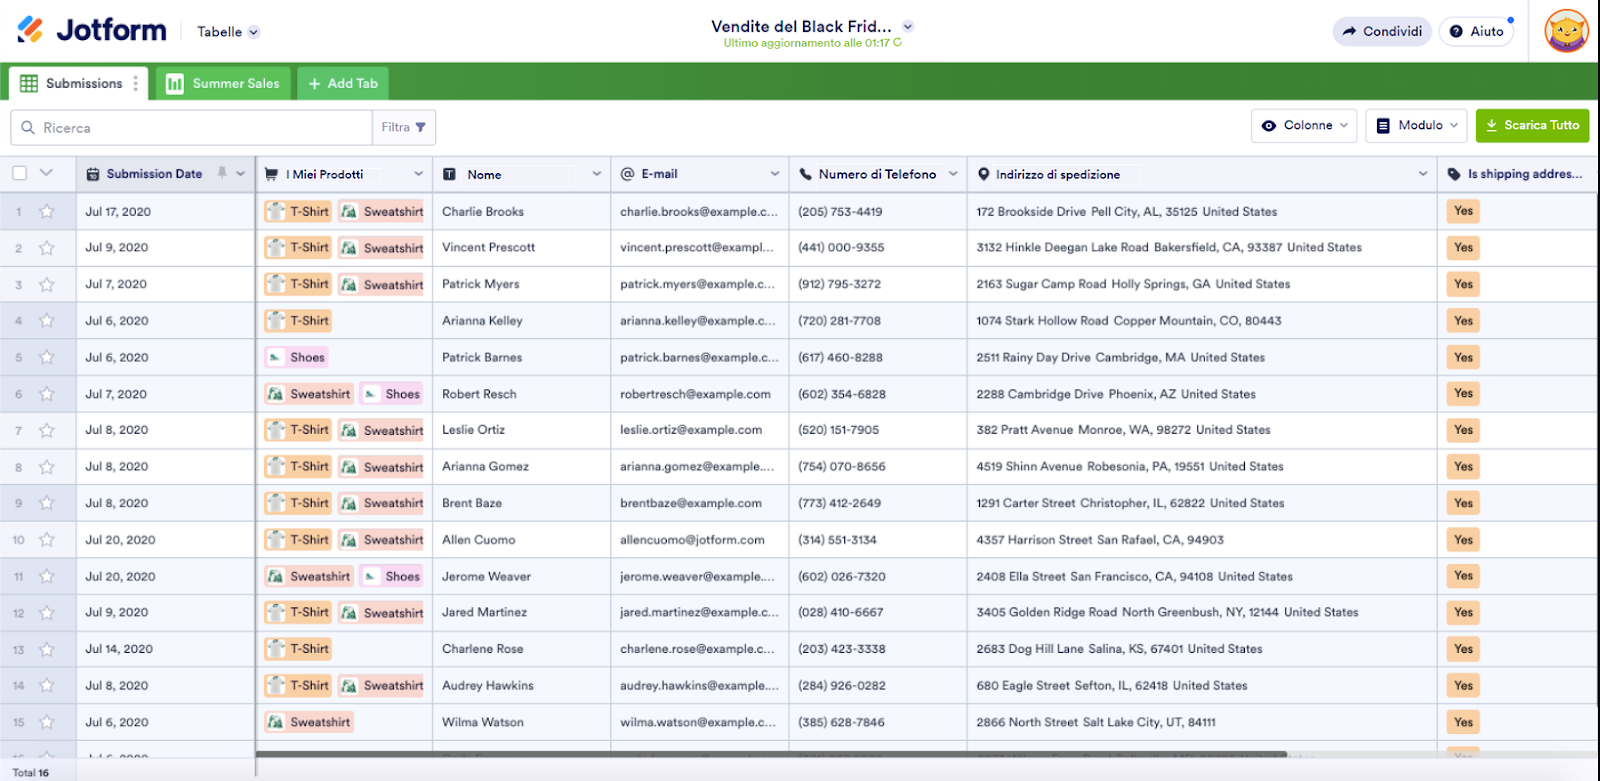Click the Yes tag in Charlie Brooks row
Screen dimensions: 1600x781
[x=1464, y=211]
